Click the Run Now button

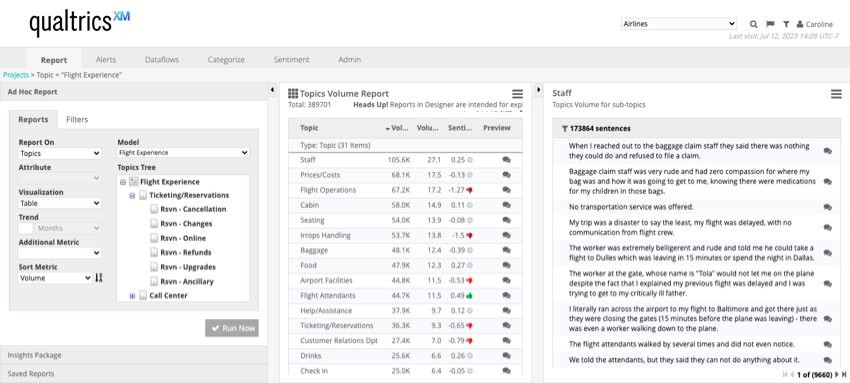(x=231, y=328)
